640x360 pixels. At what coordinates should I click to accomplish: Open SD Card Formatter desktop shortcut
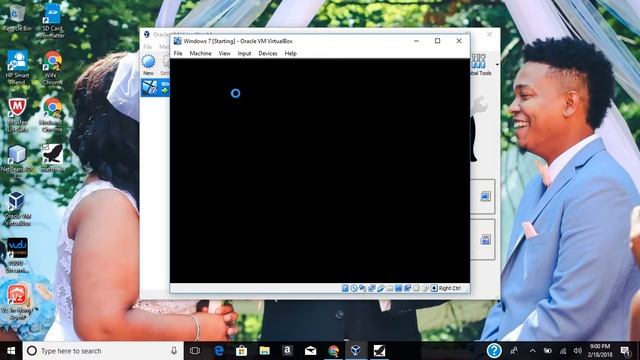coord(52,21)
